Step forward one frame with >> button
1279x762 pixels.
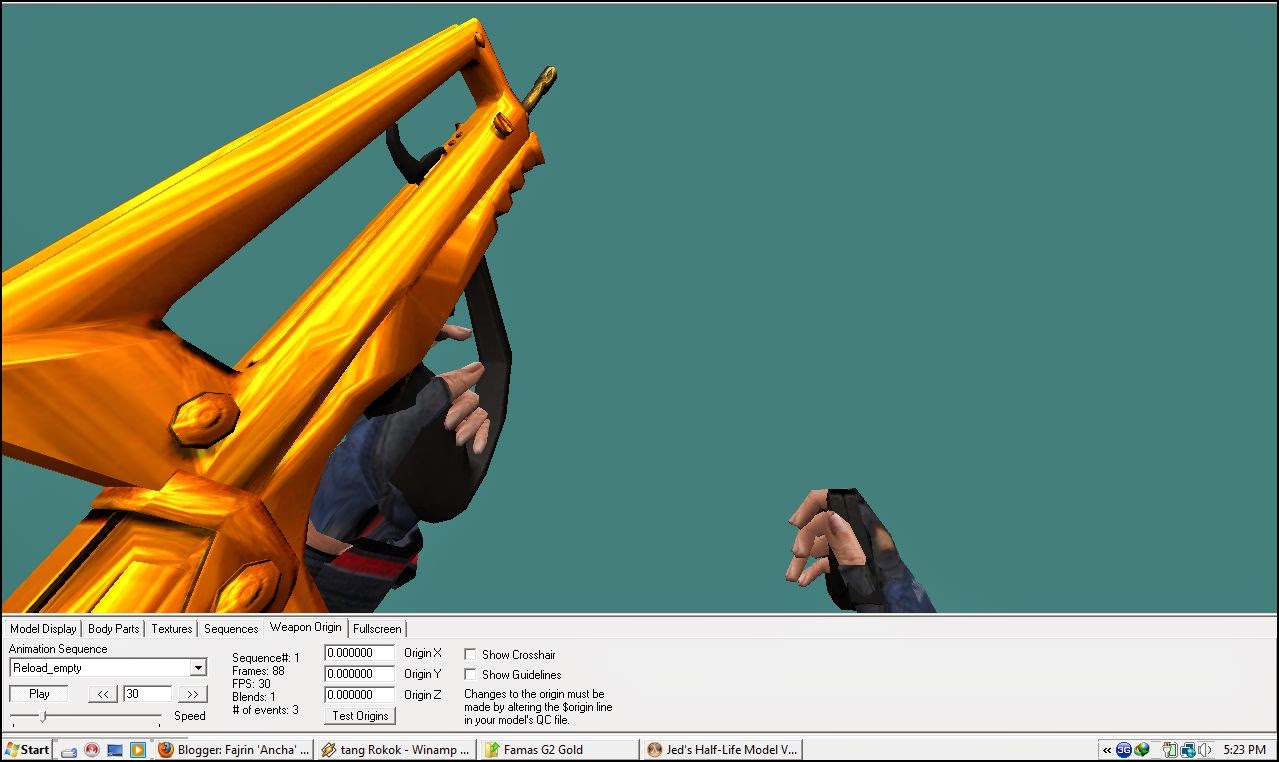[x=192, y=694]
